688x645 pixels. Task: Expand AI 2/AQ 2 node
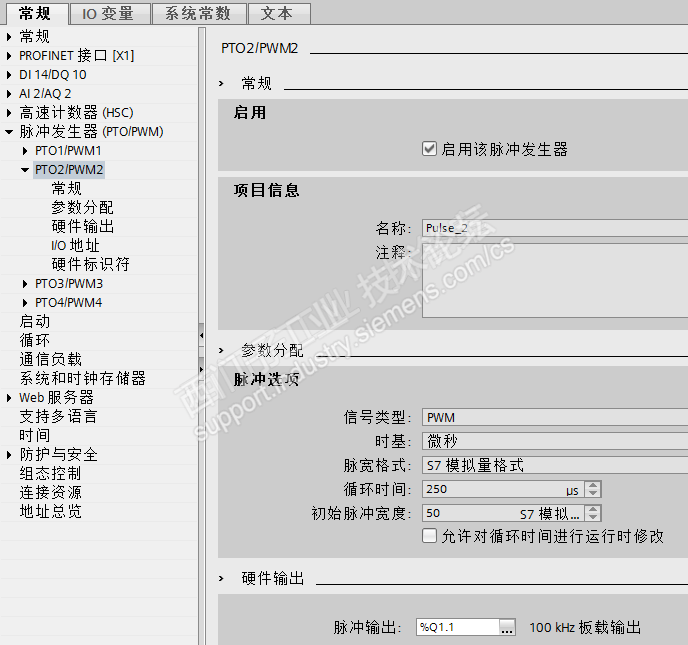(x=9, y=93)
